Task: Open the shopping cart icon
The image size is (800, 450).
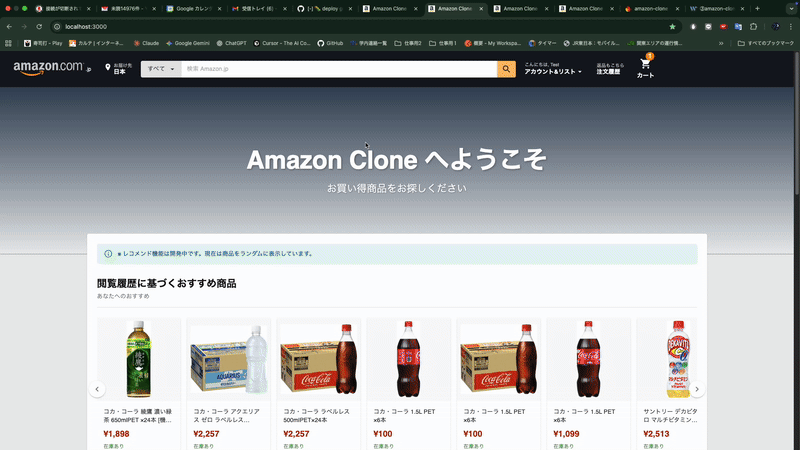Action: [x=645, y=64]
